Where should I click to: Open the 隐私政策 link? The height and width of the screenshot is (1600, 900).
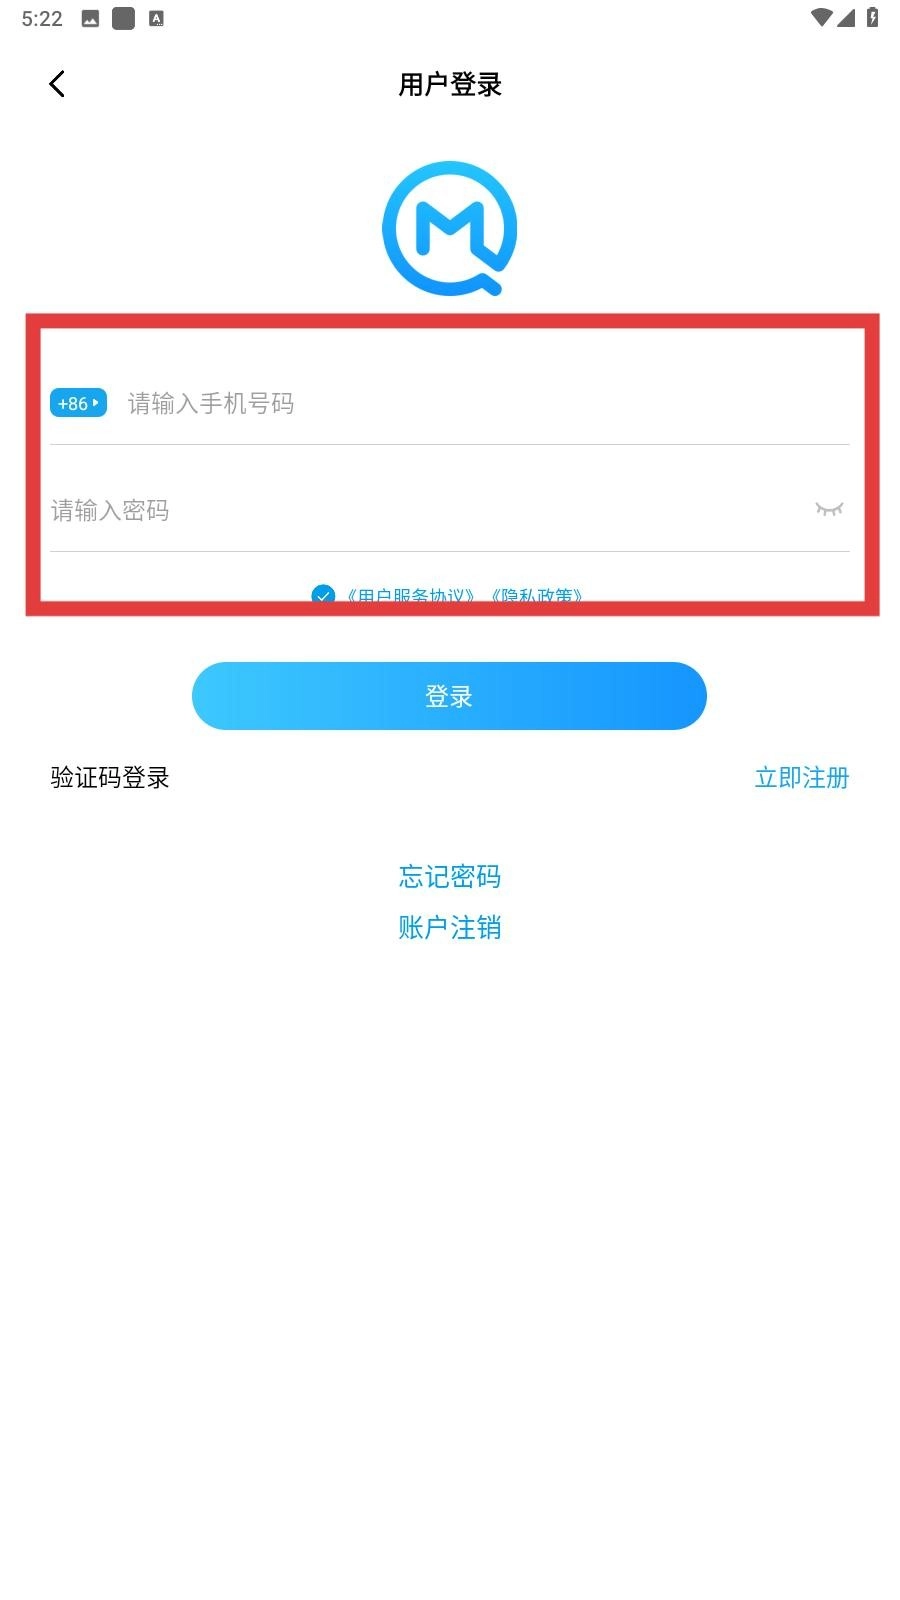tap(536, 594)
